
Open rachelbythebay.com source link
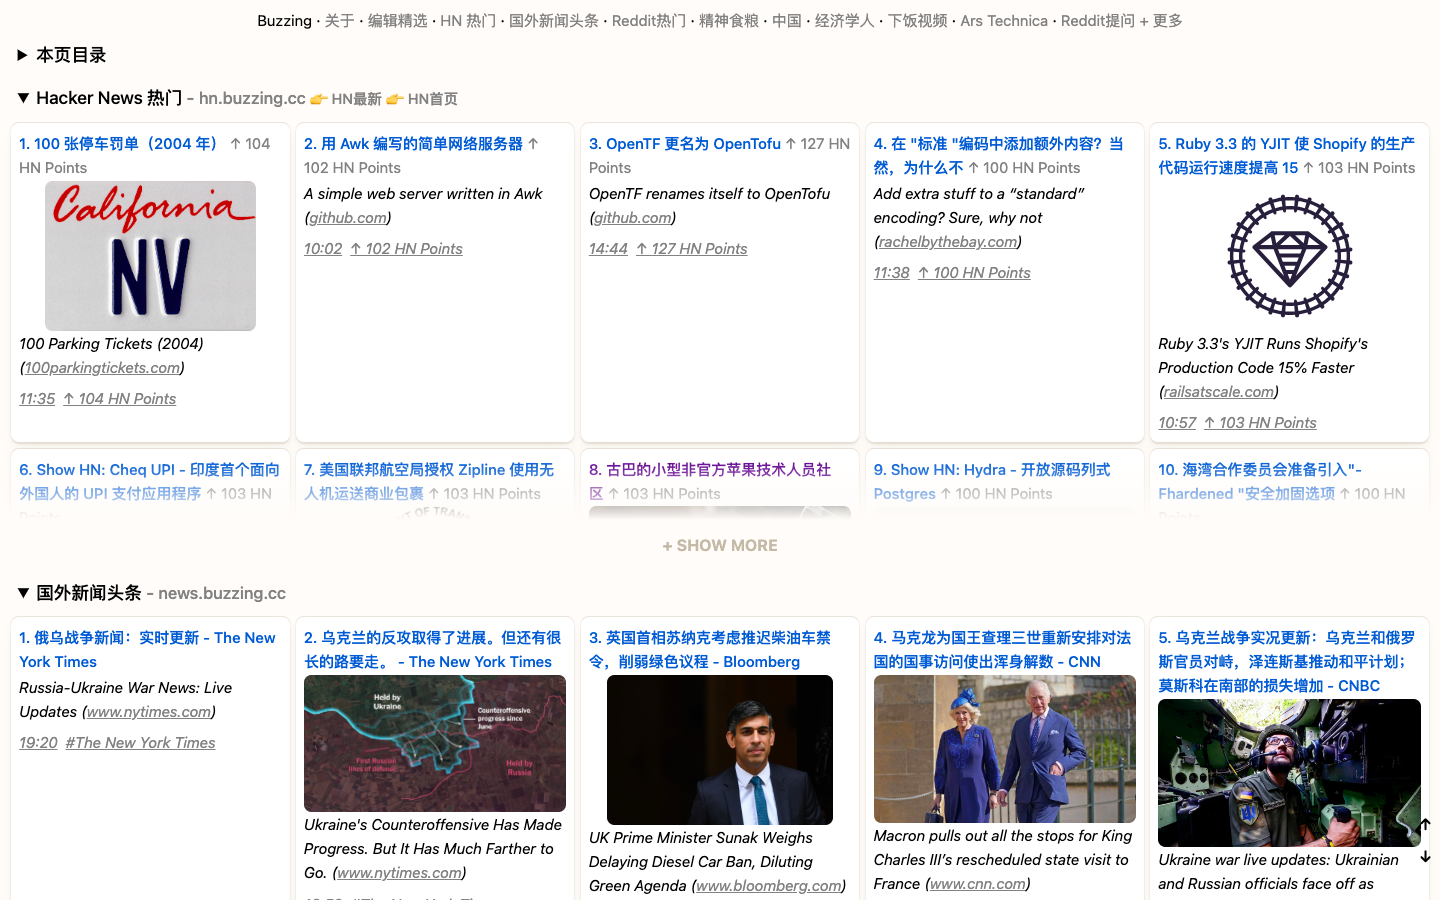[948, 241]
